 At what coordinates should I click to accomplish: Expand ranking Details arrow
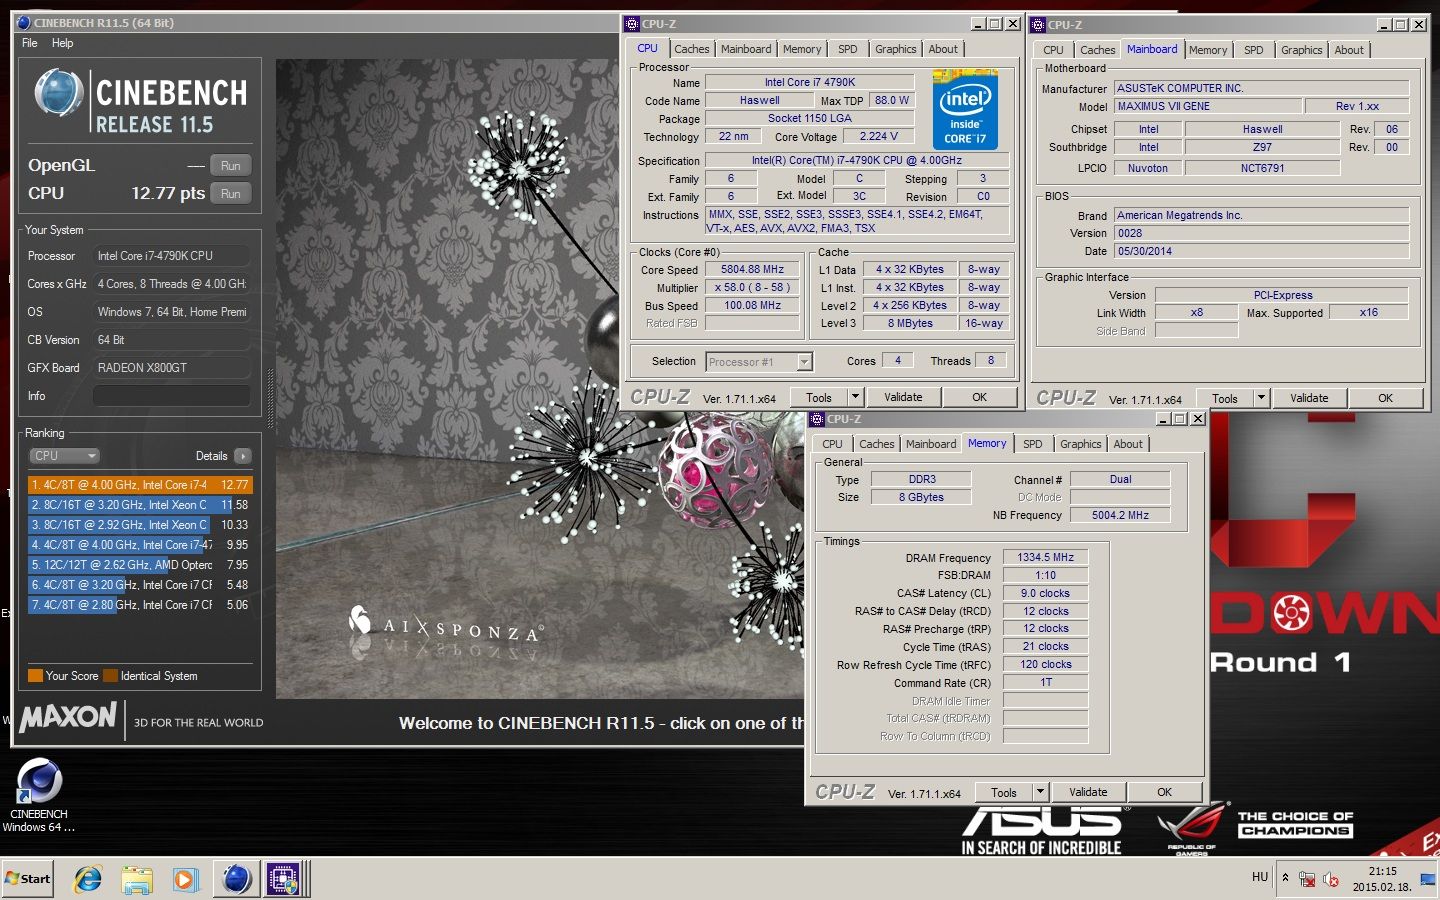[x=242, y=456]
